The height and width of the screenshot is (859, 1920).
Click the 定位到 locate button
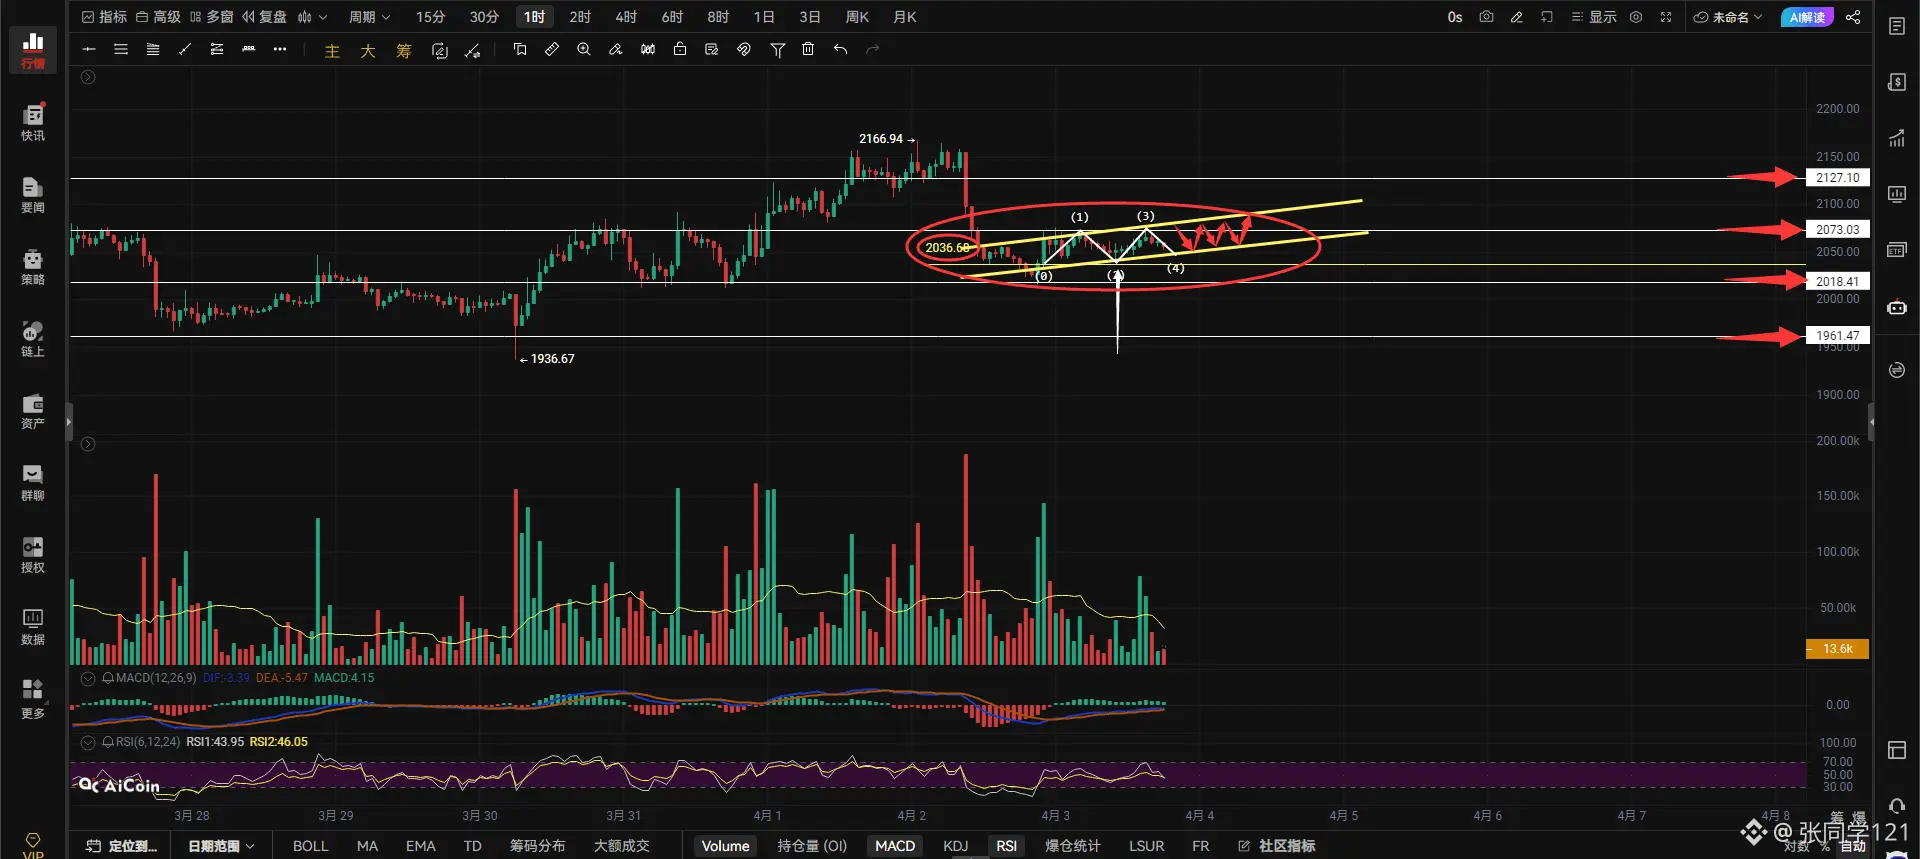click(x=123, y=846)
